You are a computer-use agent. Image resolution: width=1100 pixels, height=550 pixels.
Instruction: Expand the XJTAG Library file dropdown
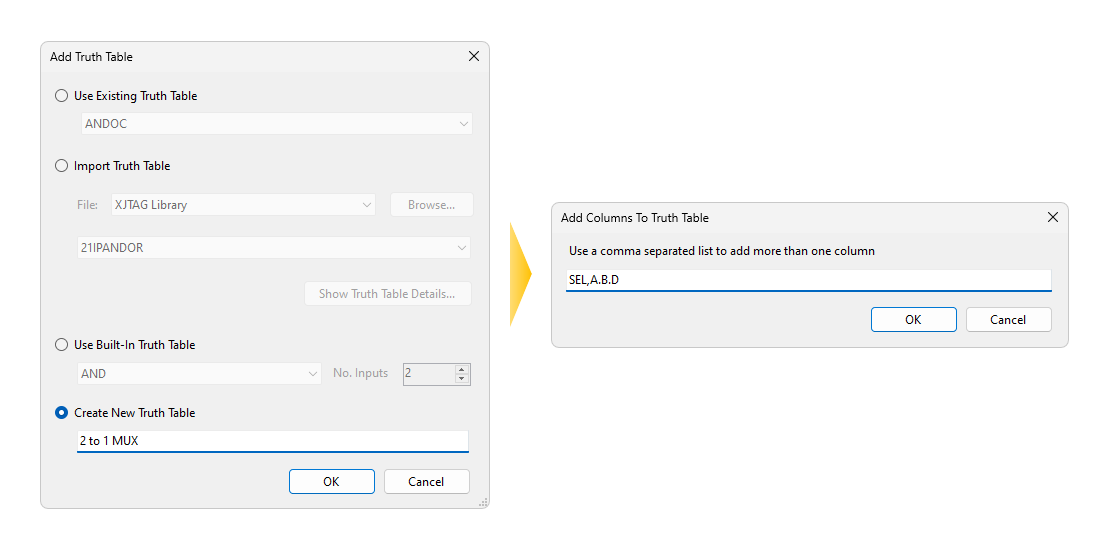242,205
